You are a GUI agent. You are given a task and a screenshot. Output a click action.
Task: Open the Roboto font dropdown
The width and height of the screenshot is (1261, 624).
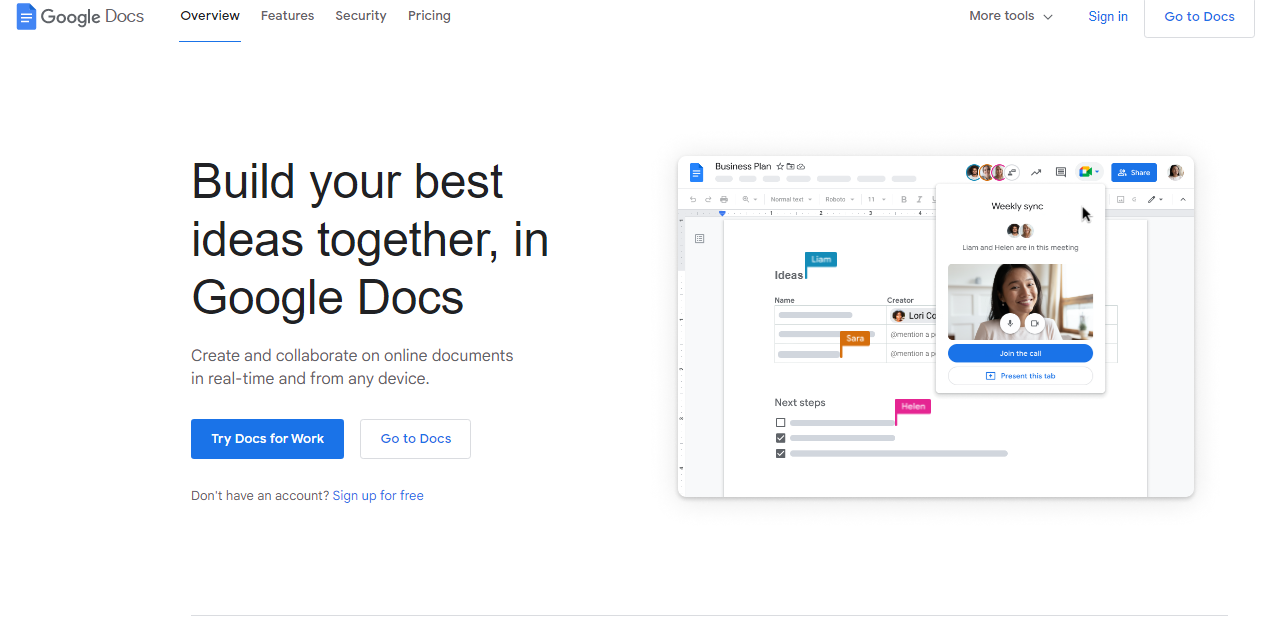point(839,199)
